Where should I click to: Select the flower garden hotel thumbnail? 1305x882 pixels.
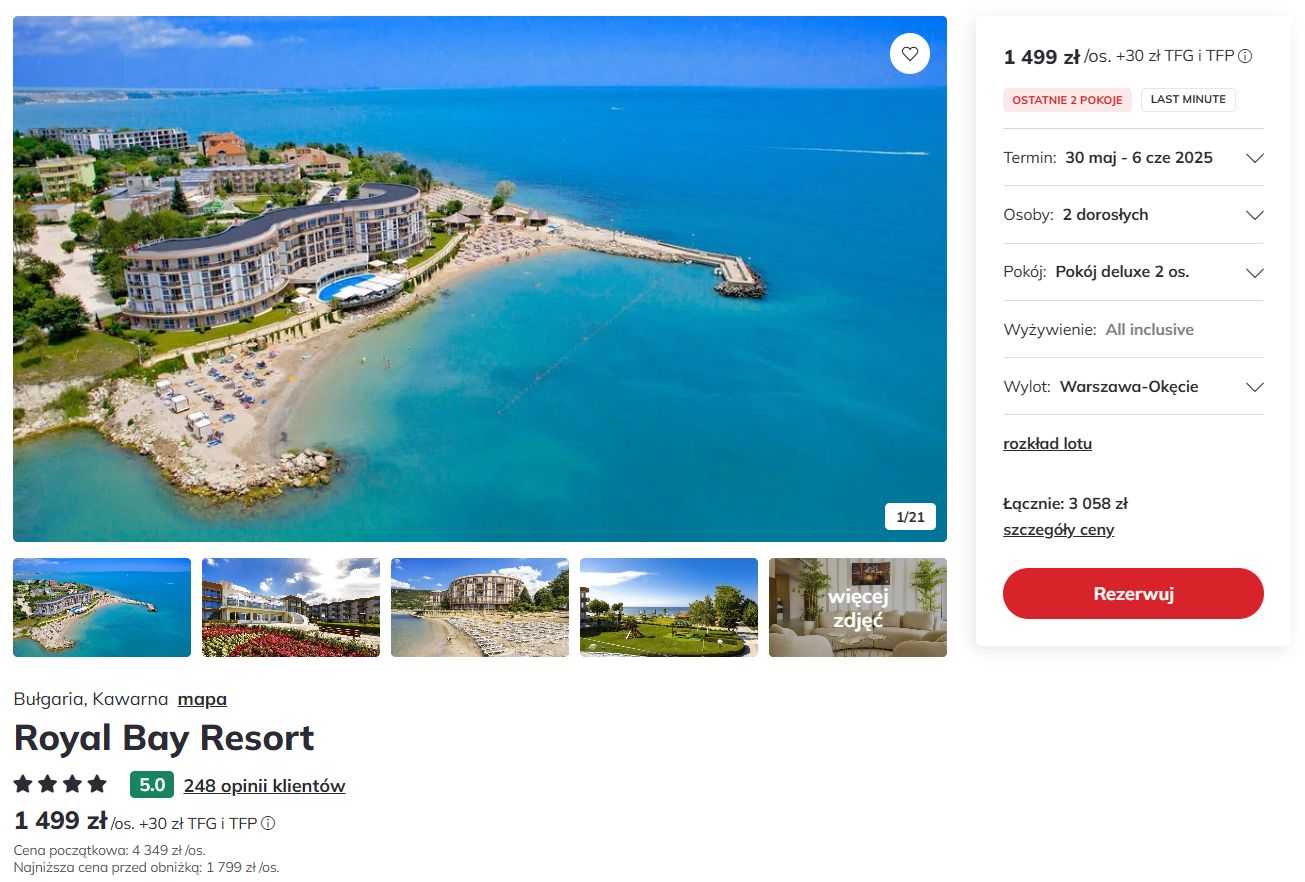coord(291,607)
